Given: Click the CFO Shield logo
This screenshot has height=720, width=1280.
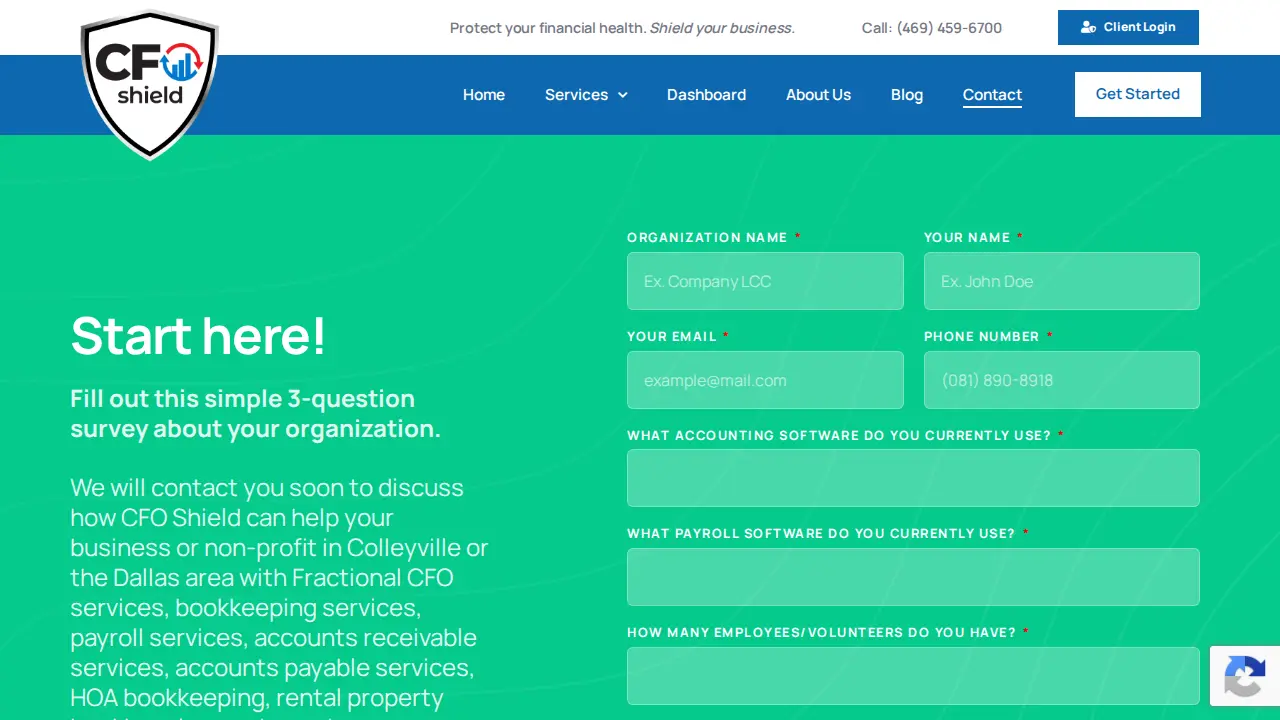Looking at the screenshot, I should coord(149,84).
